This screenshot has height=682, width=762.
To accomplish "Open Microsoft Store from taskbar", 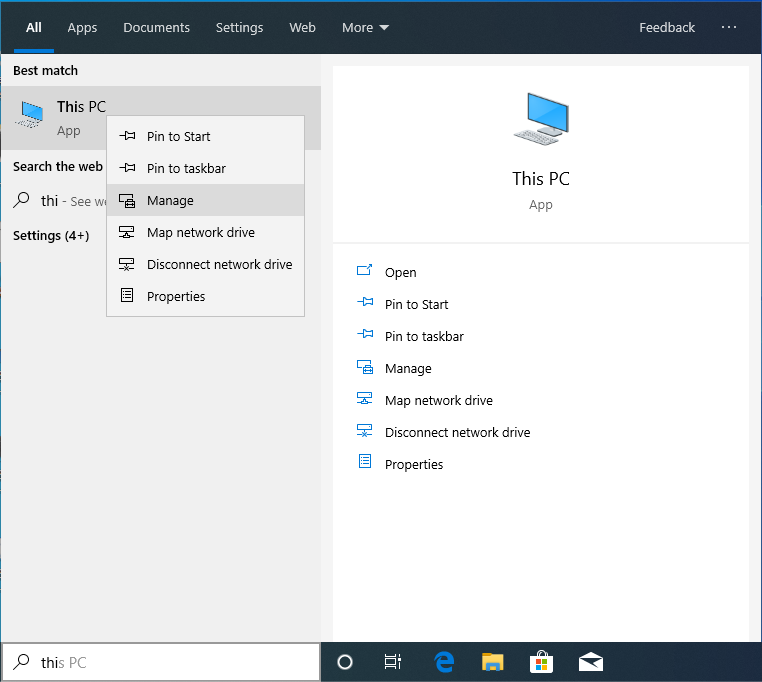I will pyautogui.click(x=541, y=662).
